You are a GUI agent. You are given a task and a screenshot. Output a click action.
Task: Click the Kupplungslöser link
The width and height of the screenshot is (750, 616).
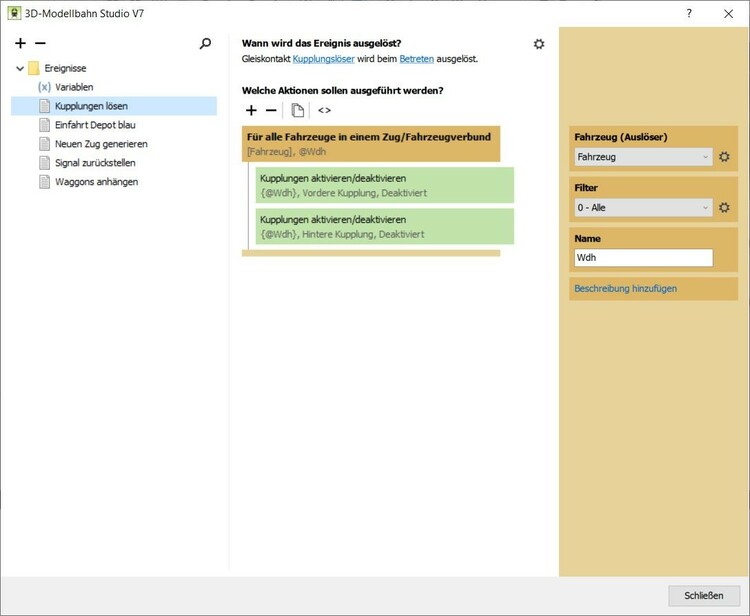[x=323, y=59]
